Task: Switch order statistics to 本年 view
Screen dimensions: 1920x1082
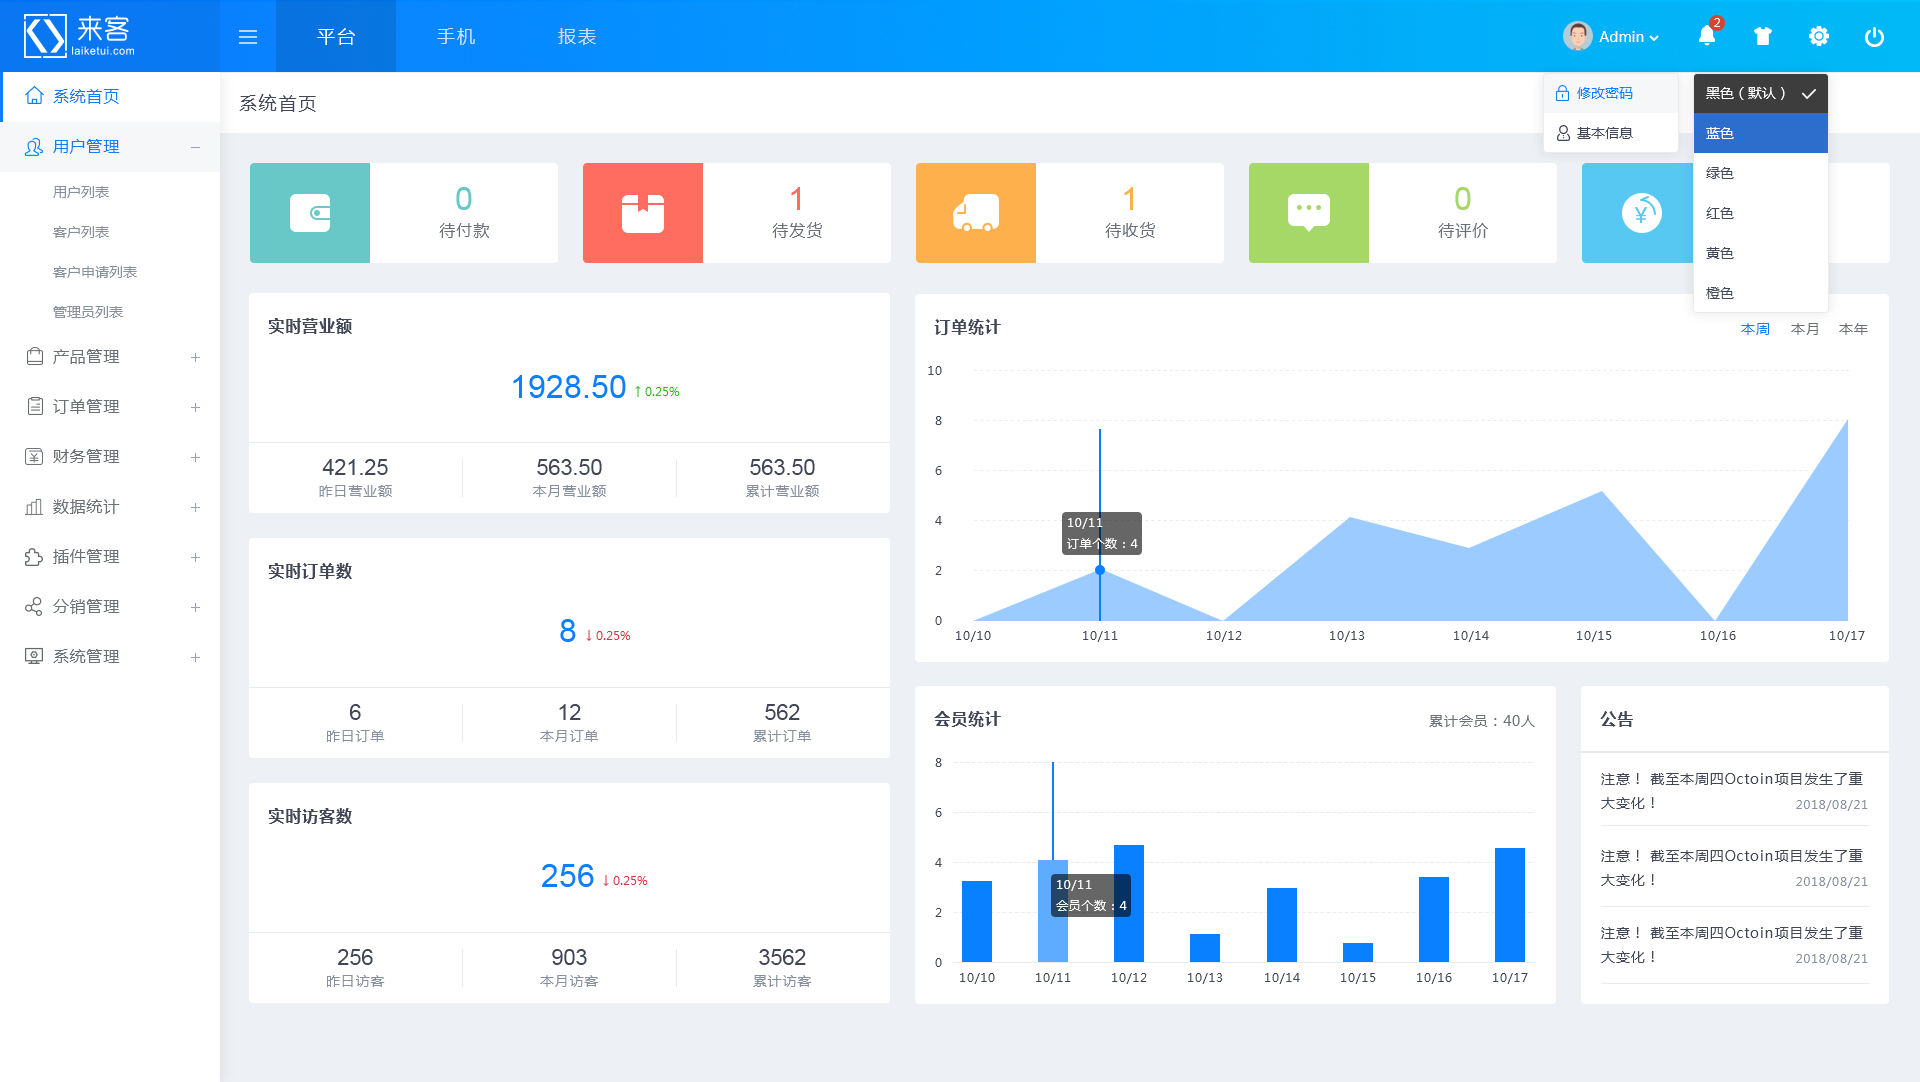Action: coord(1854,328)
